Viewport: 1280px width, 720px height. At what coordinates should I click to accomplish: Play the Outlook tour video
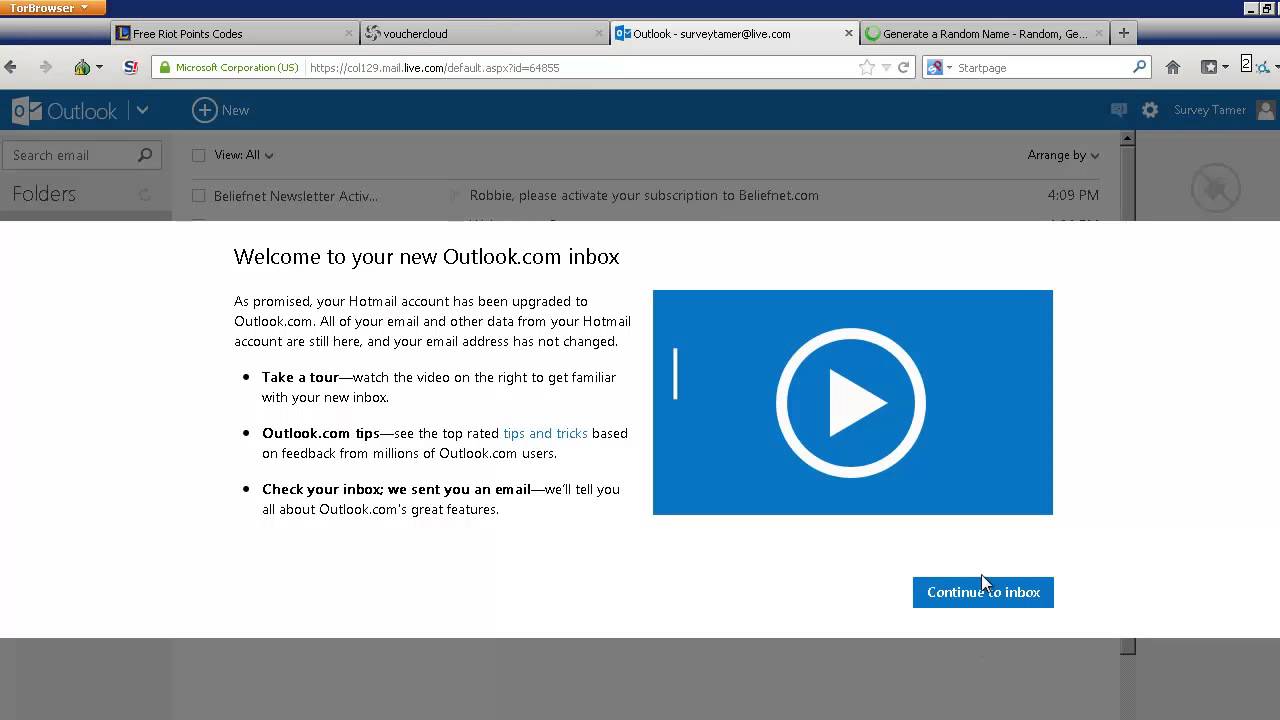click(851, 402)
